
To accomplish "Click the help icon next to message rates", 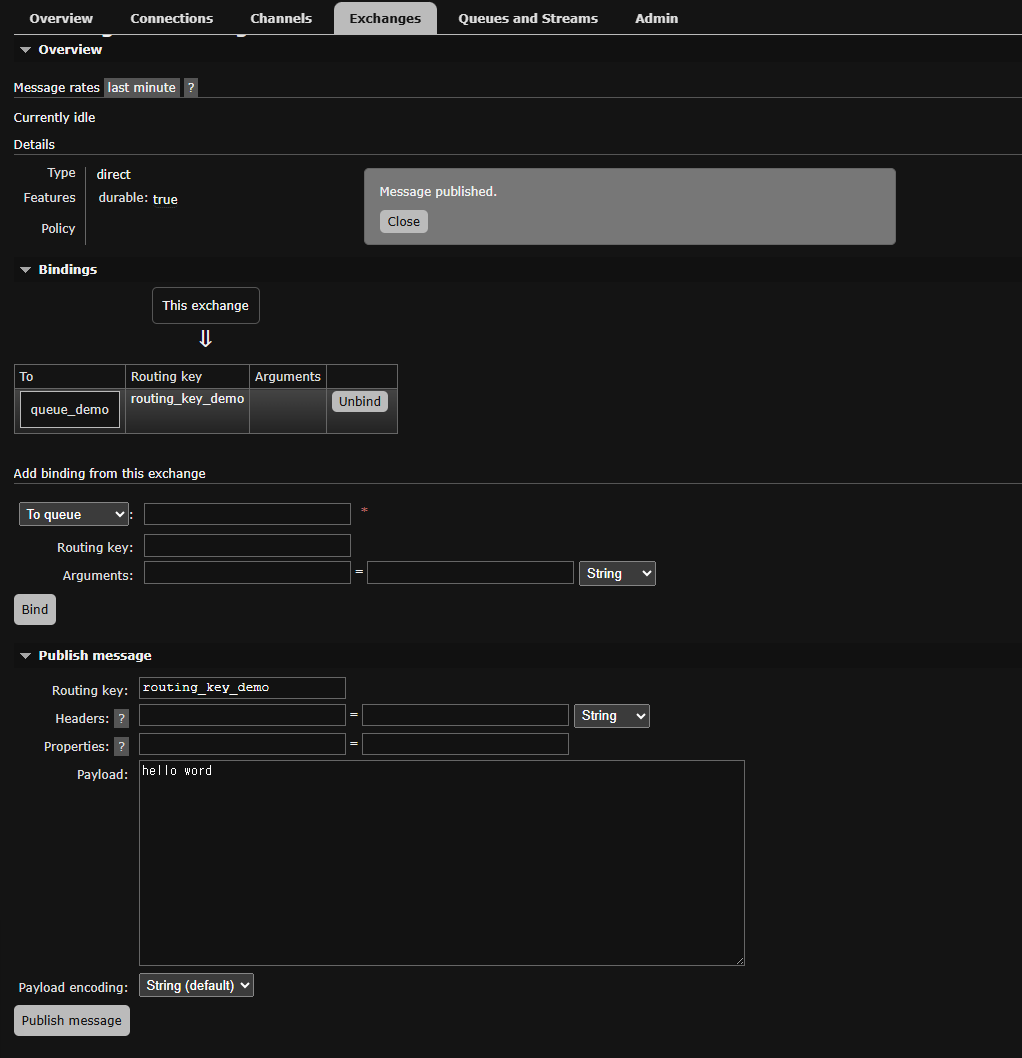I will 191,88.
